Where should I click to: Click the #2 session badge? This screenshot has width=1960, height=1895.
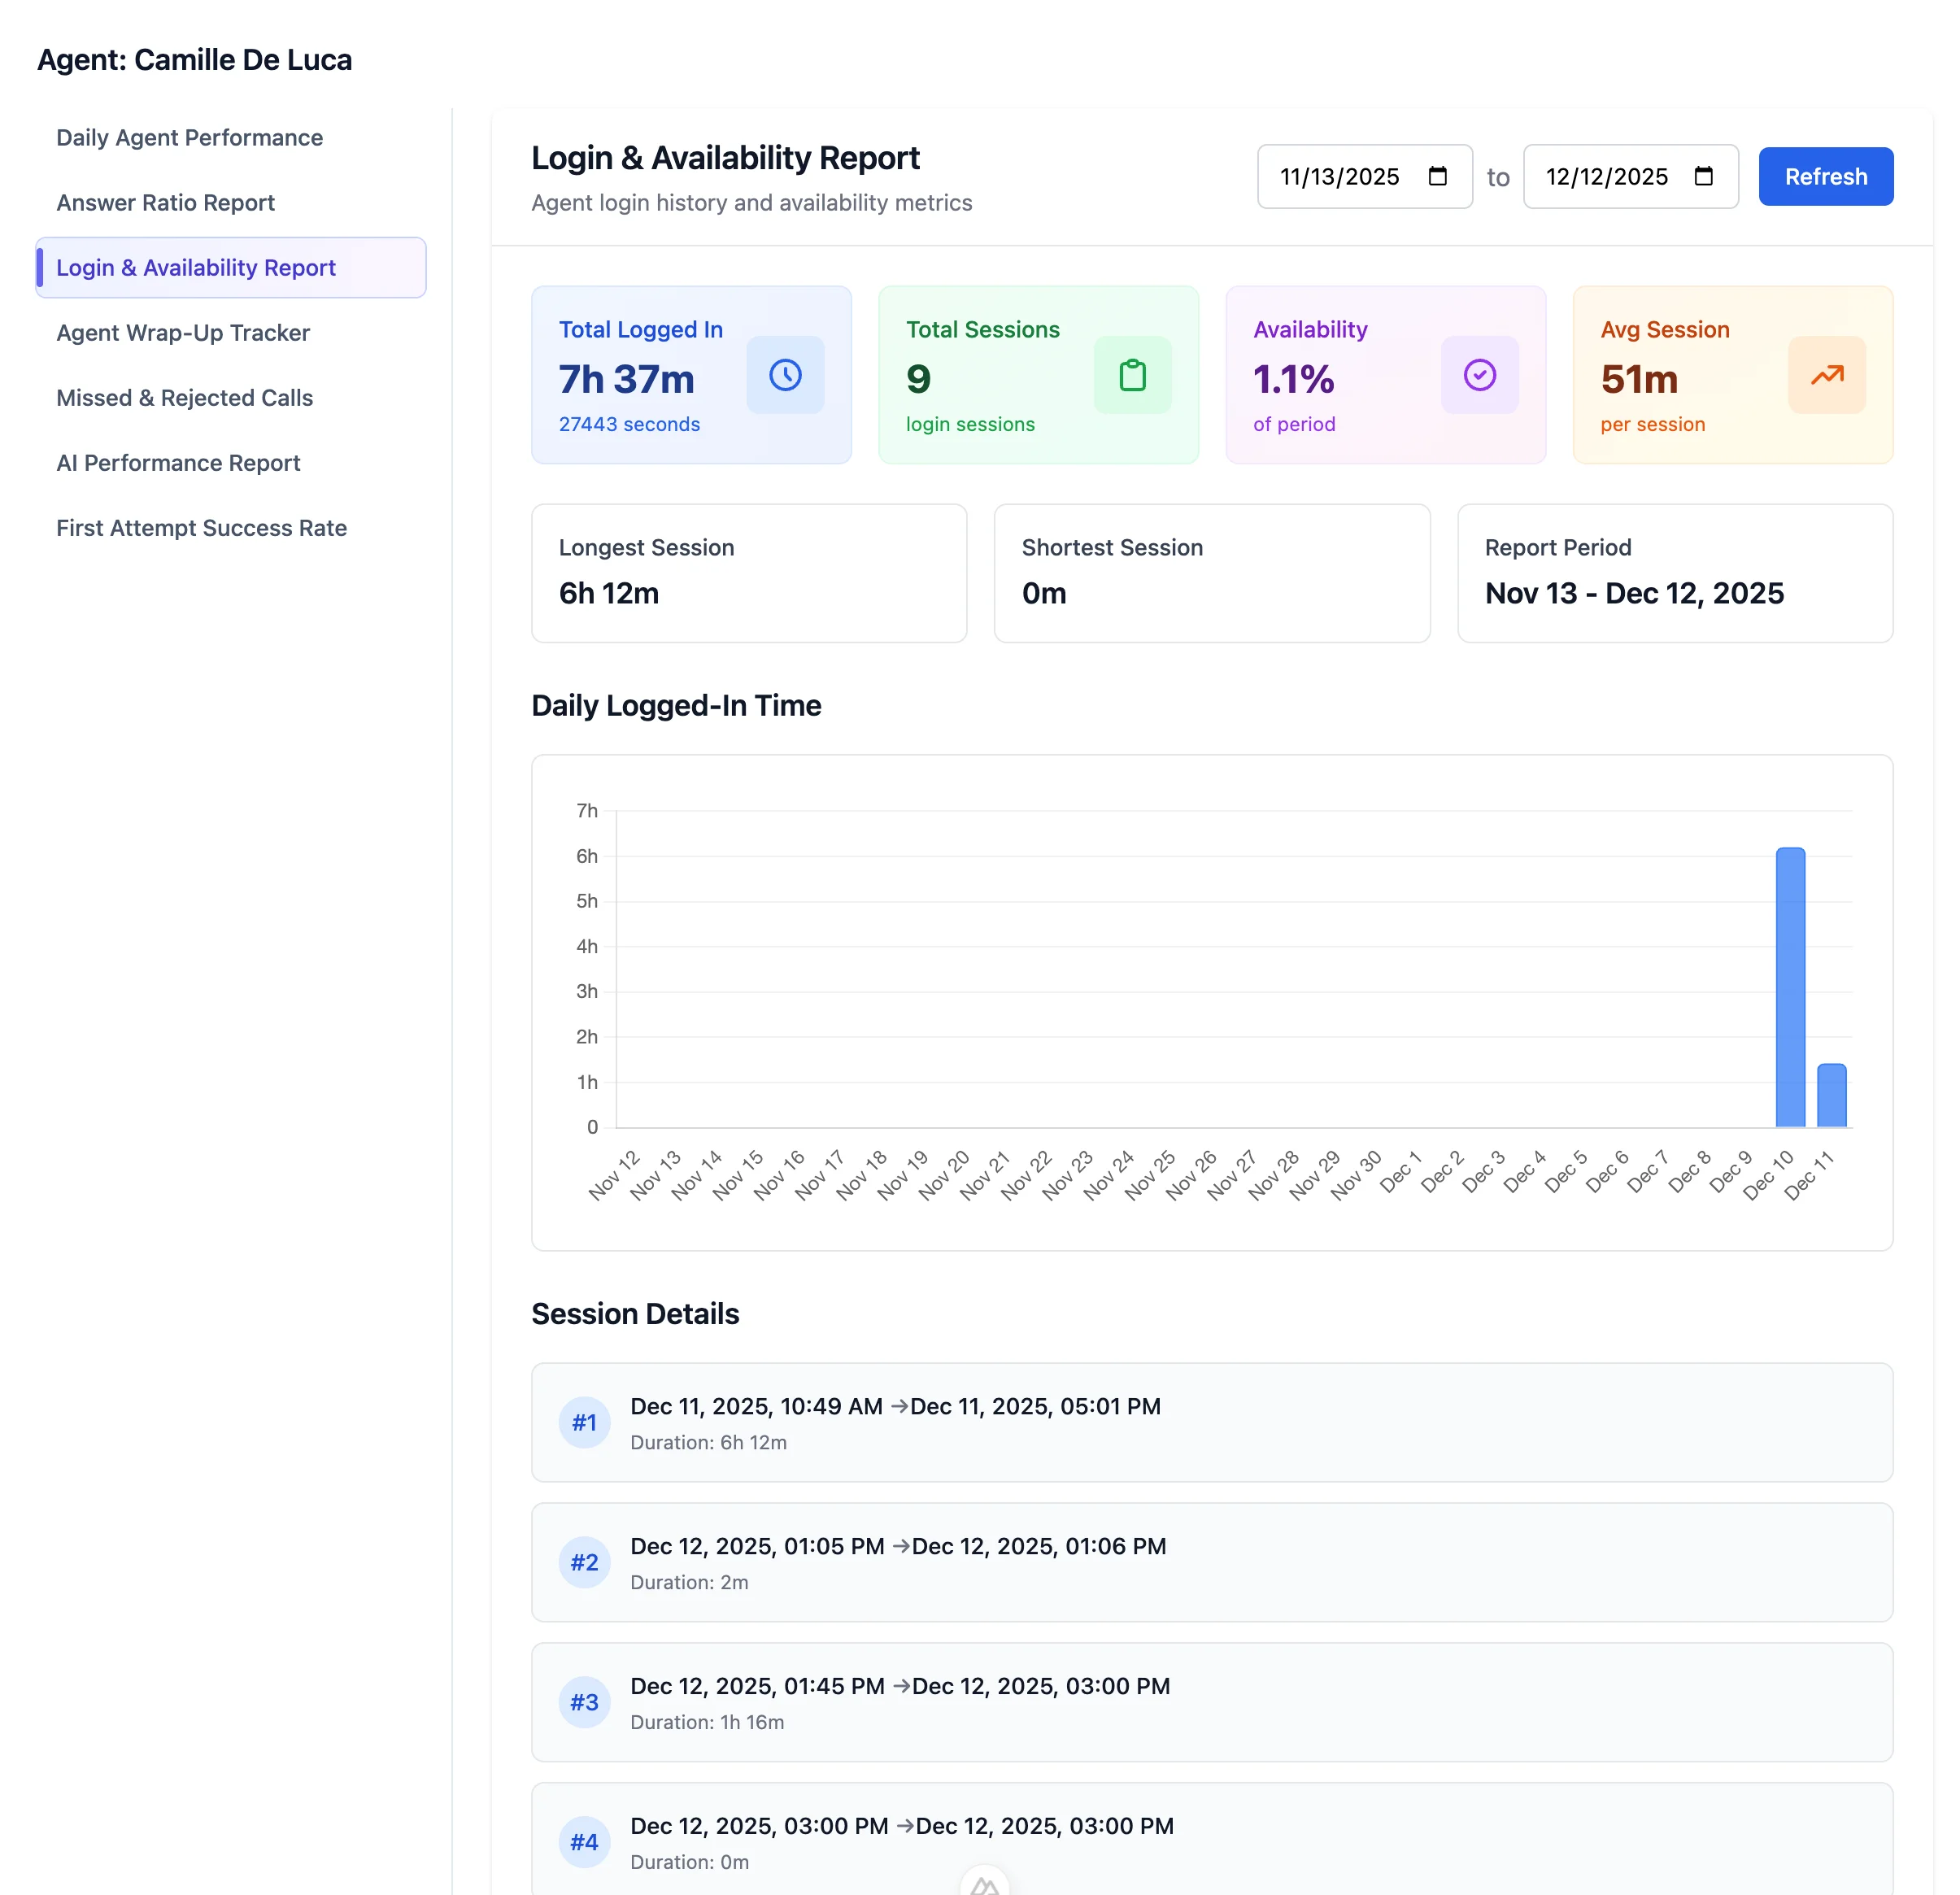point(584,1562)
